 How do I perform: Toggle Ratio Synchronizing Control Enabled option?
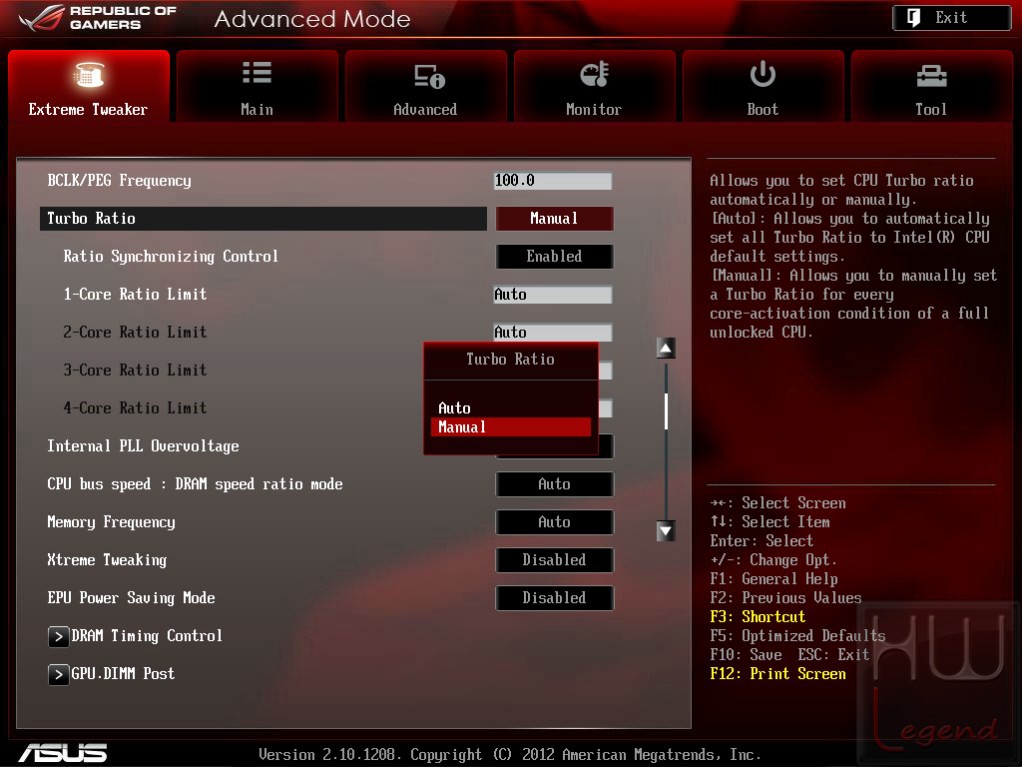point(554,256)
